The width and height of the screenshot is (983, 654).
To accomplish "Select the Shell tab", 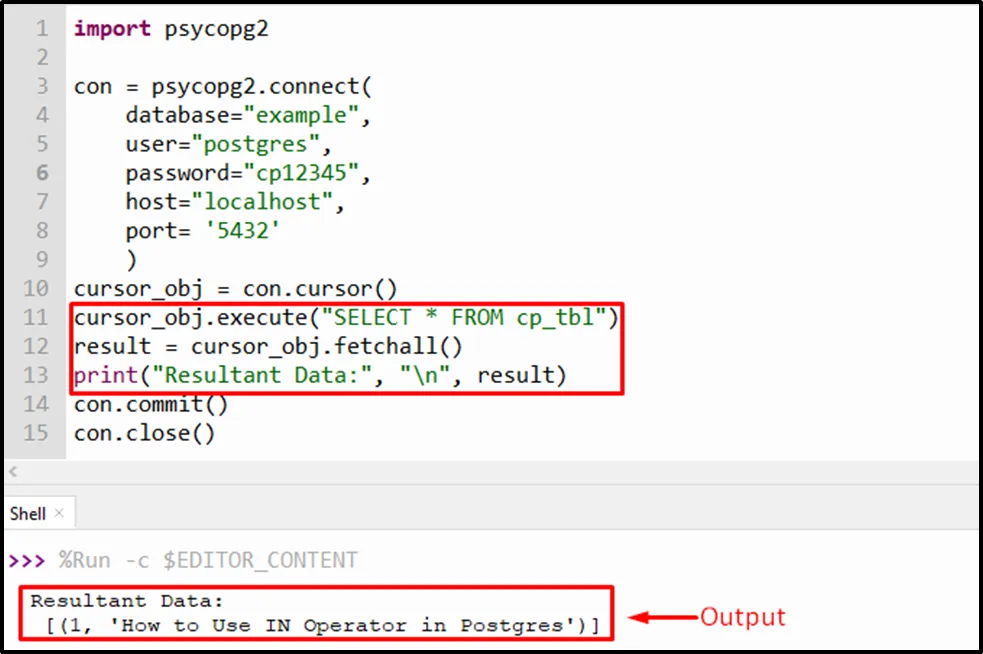I will [x=28, y=513].
